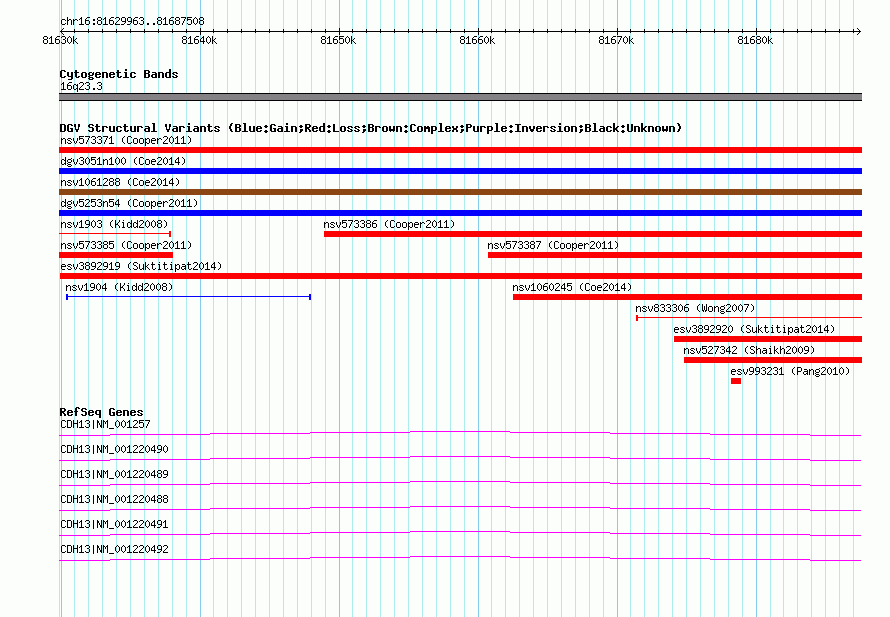890x617 pixels.
Task: Click the chr16:81629963..81687508 coordinates text
Action: pos(132,21)
